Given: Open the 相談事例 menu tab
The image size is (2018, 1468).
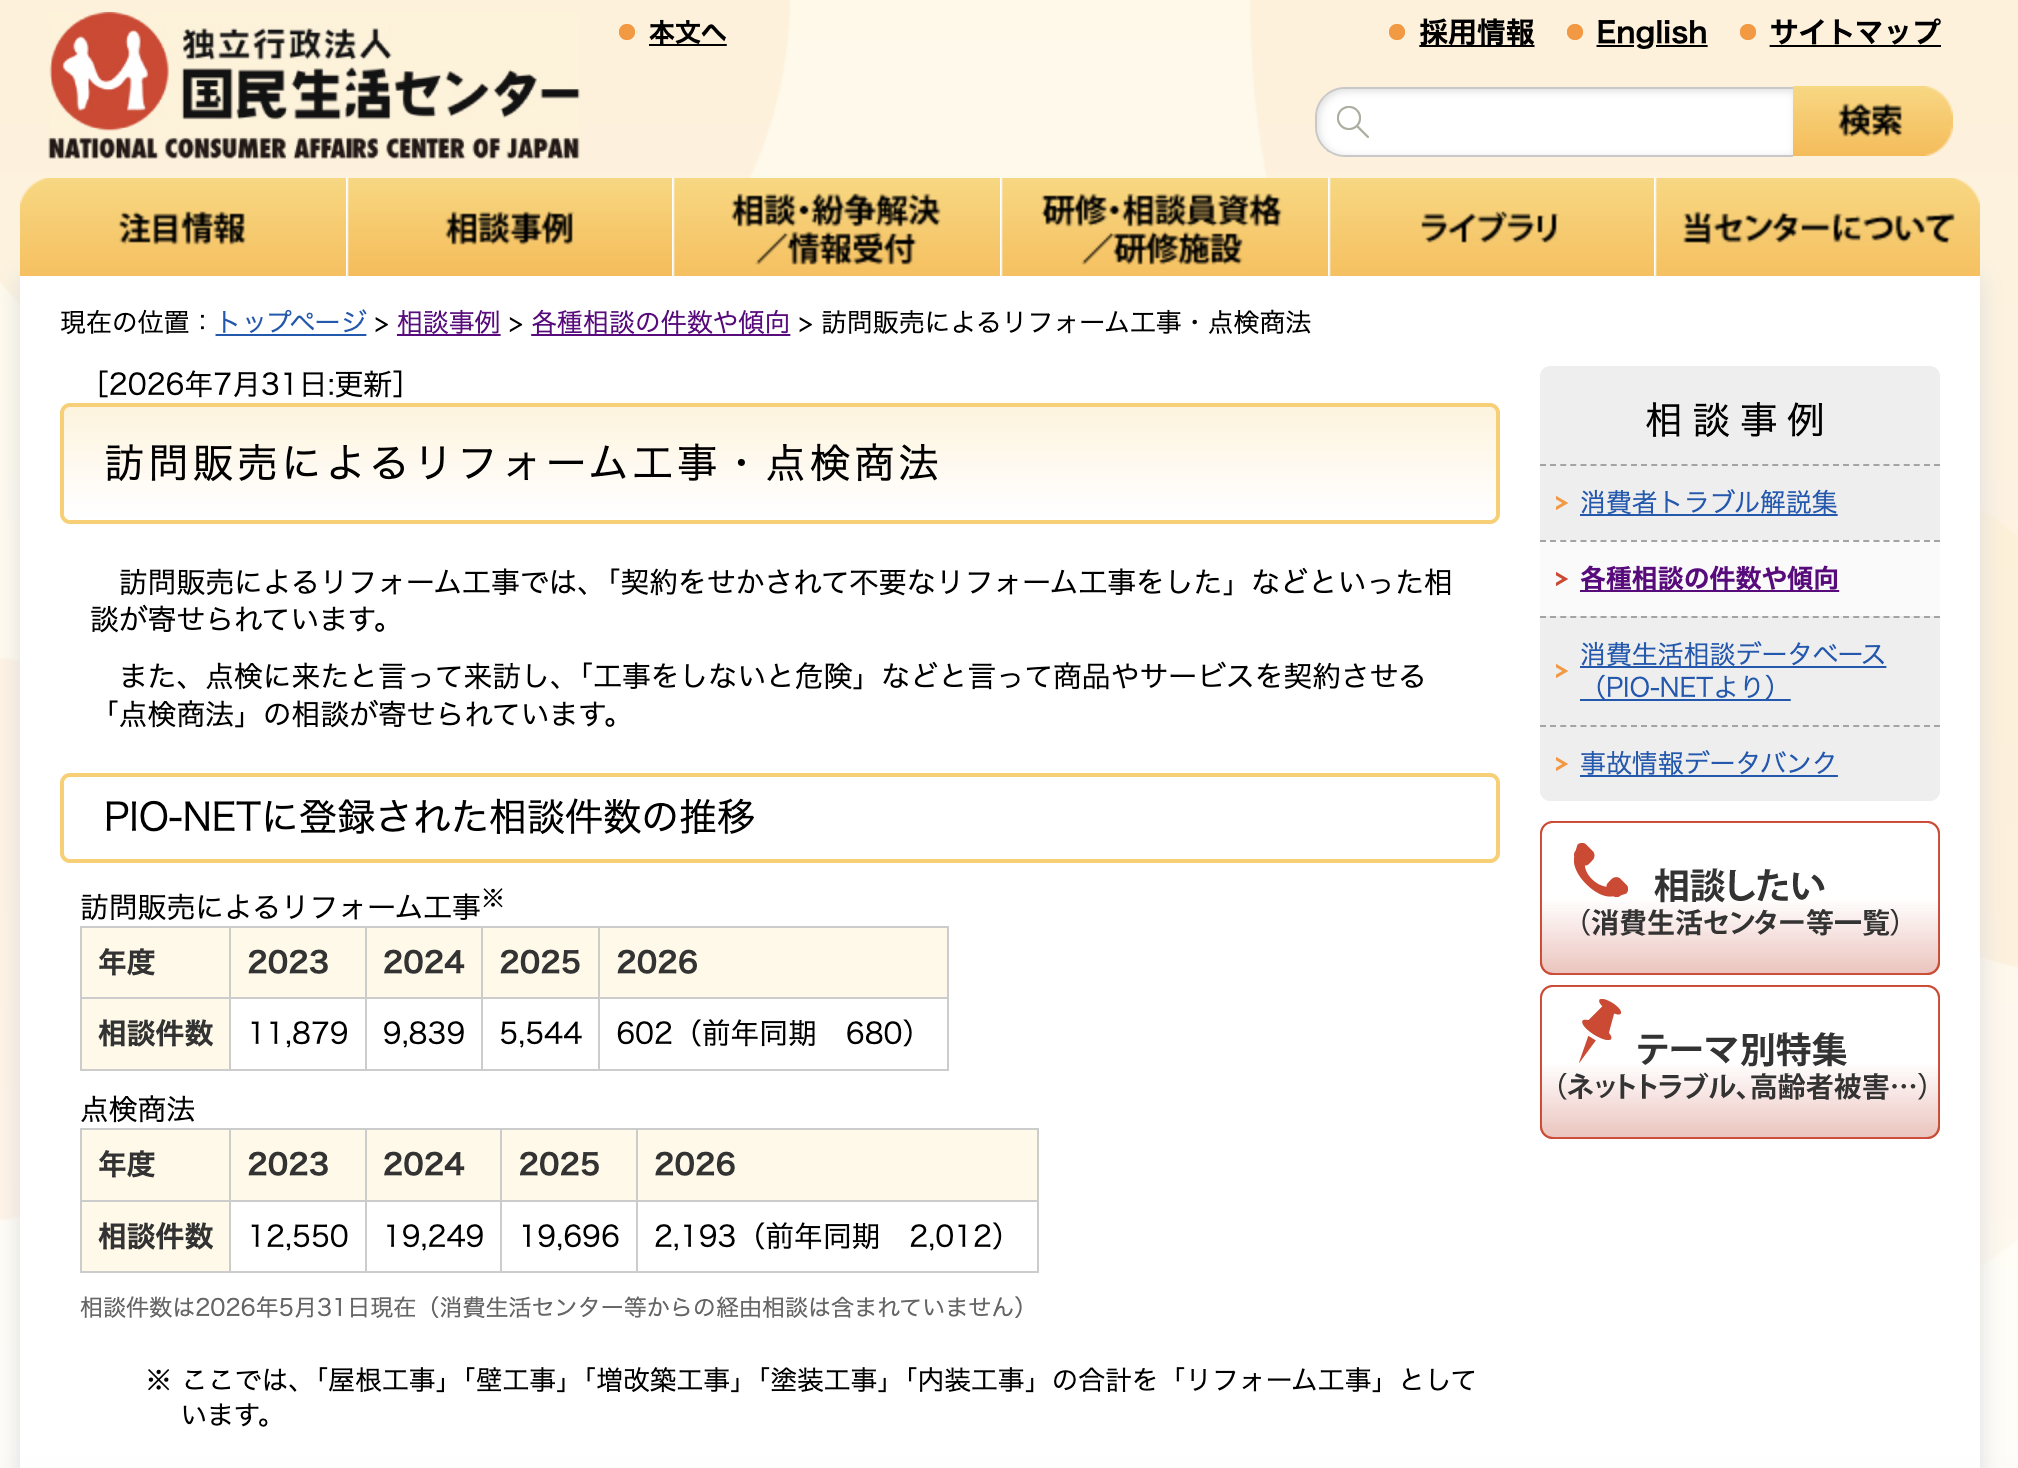Looking at the screenshot, I should pyautogui.click(x=510, y=228).
